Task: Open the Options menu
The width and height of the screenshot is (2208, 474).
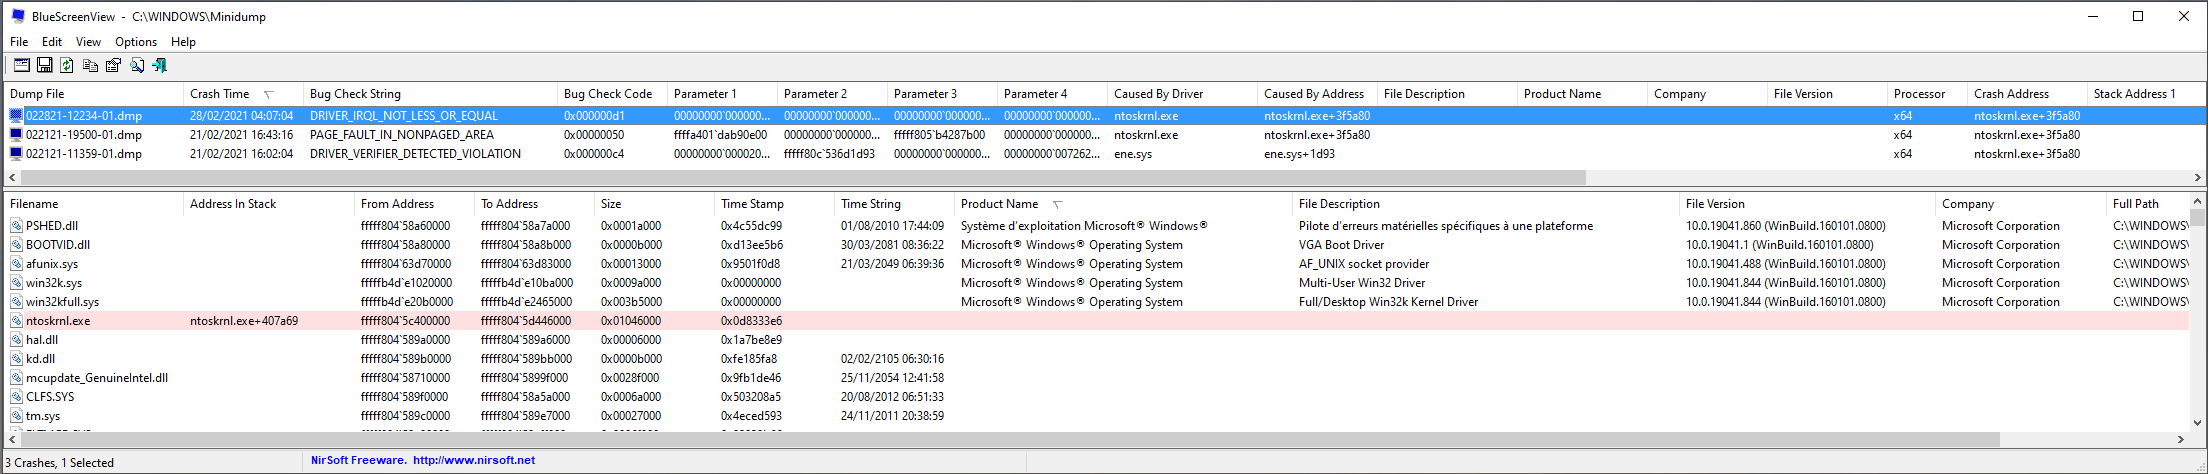Action: (x=136, y=42)
